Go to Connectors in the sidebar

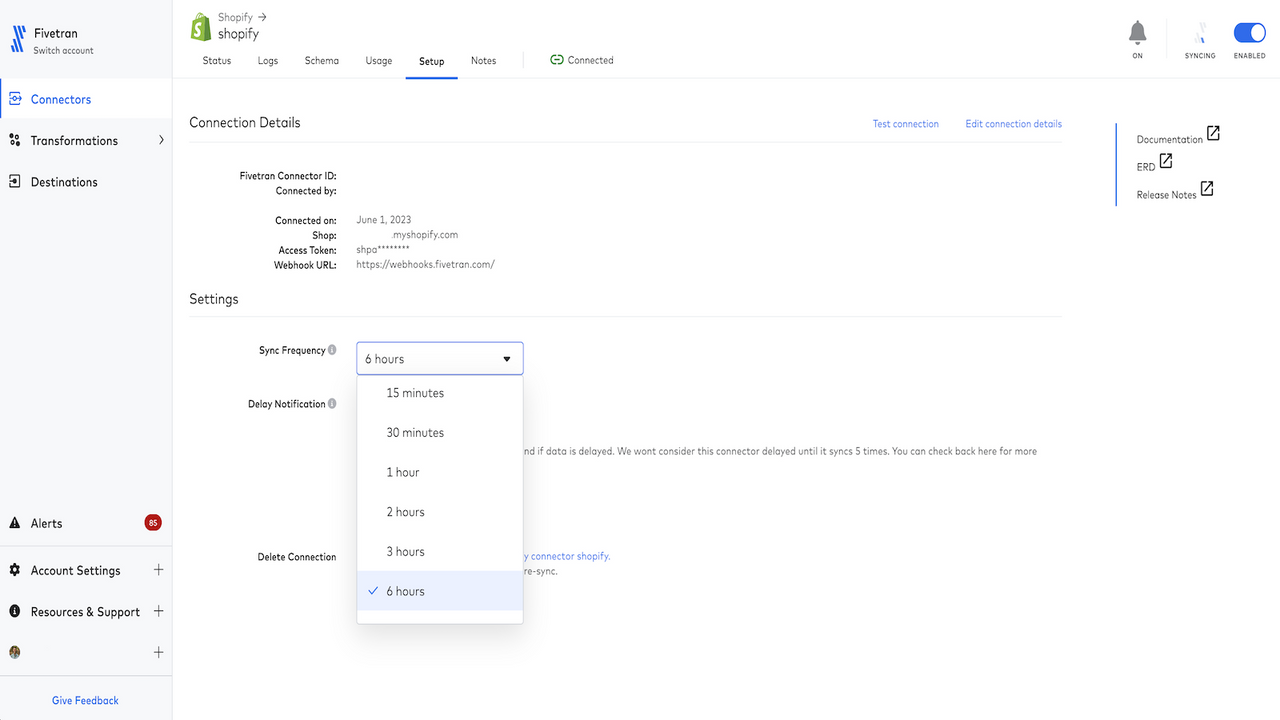(61, 99)
